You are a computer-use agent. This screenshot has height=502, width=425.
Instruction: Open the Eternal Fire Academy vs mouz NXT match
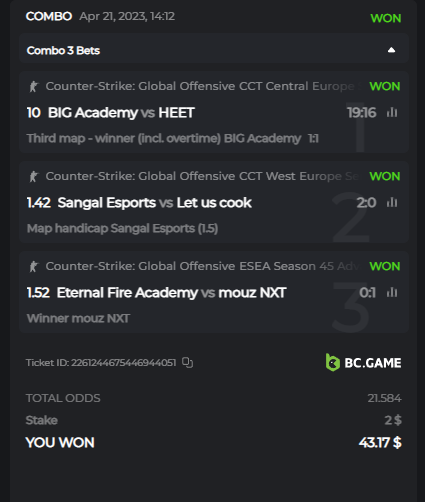[x=171, y=293]
